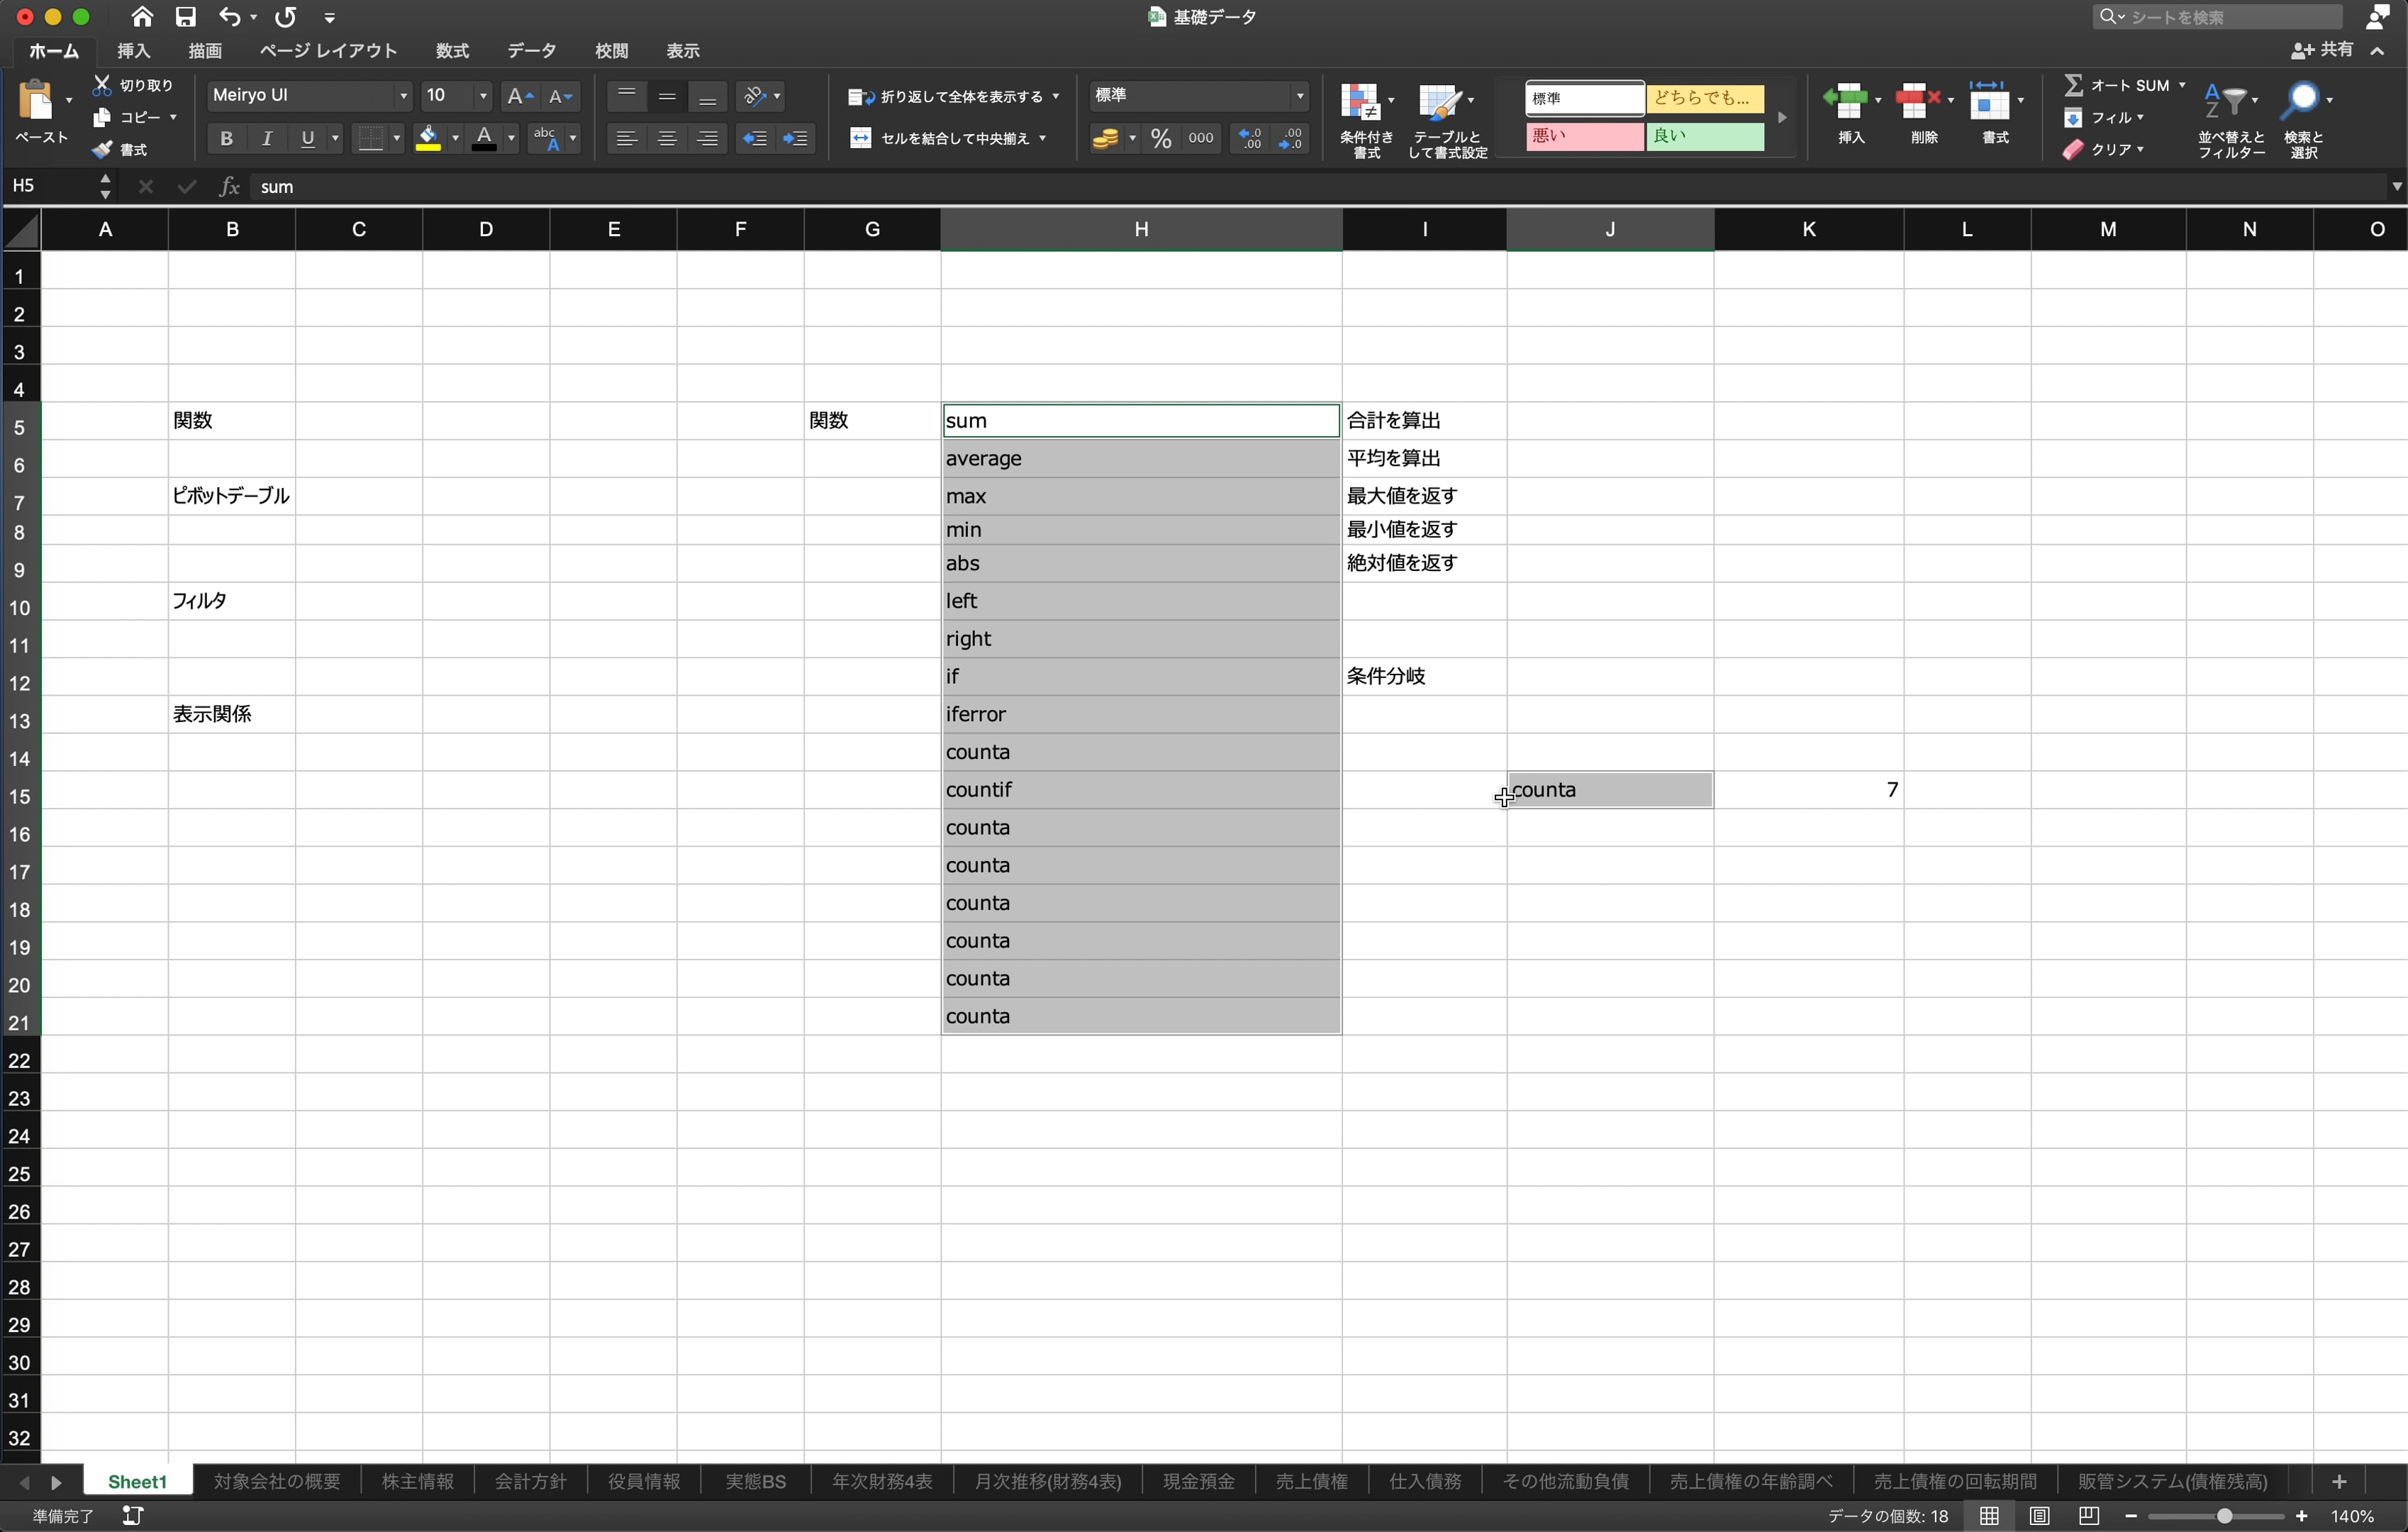Viewport: 2408px width, 1532px height.
Task: Apply Italic formatting
Action: (x=267, y=138)
